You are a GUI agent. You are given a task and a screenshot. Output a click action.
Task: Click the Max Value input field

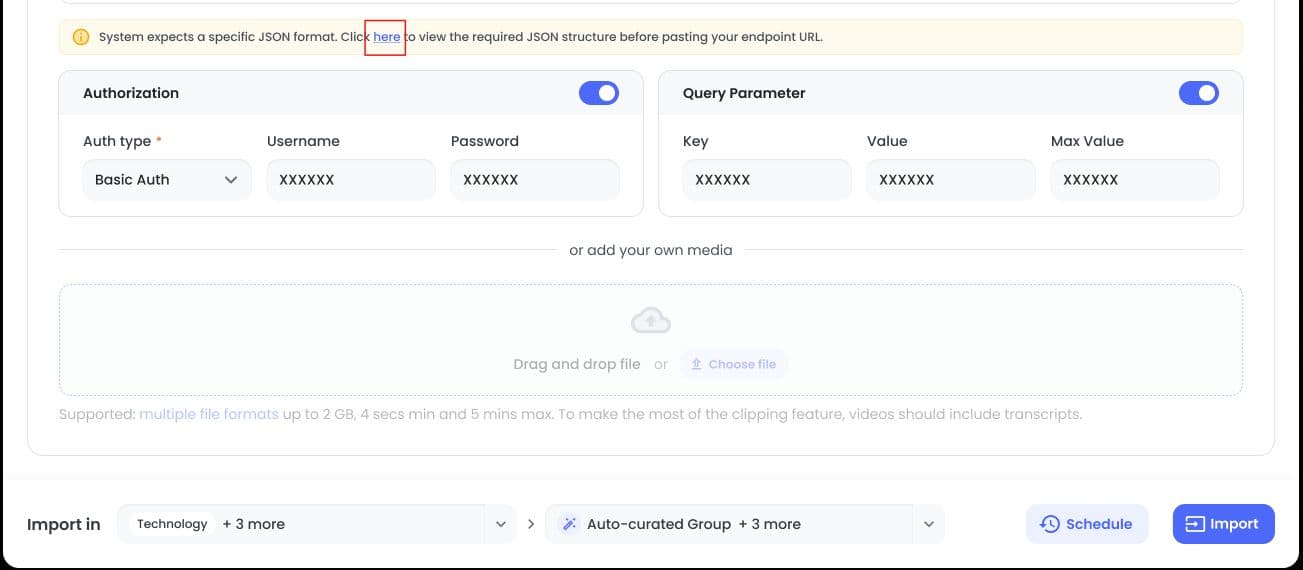pyautogui.click(x=1135, y=180)
